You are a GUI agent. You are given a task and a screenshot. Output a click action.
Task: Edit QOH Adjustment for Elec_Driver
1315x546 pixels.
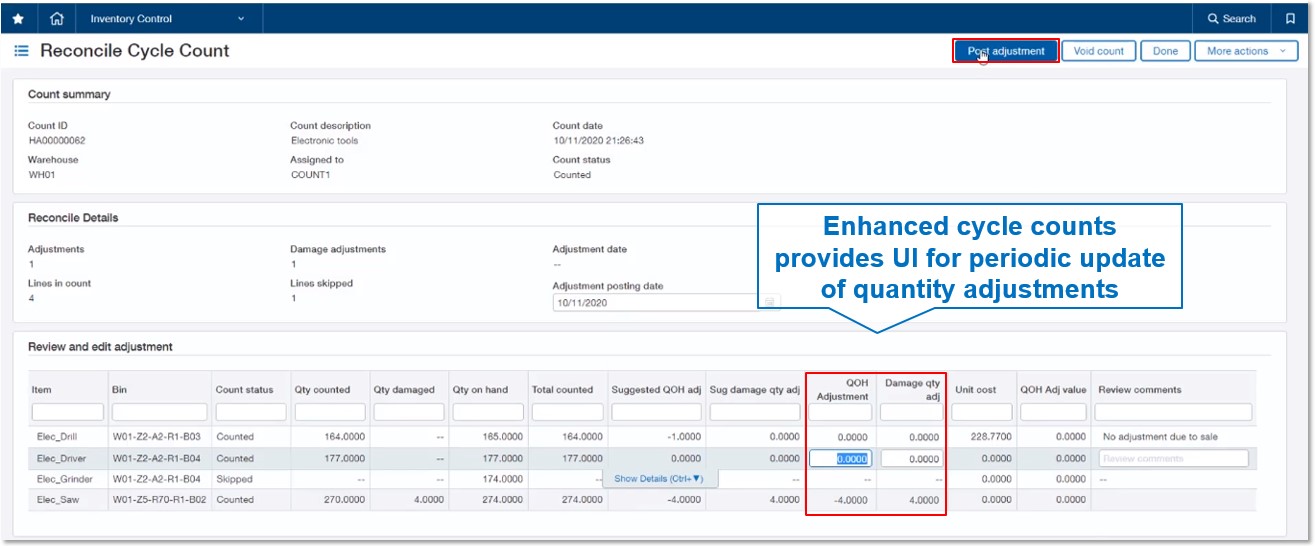pos(840,459)
